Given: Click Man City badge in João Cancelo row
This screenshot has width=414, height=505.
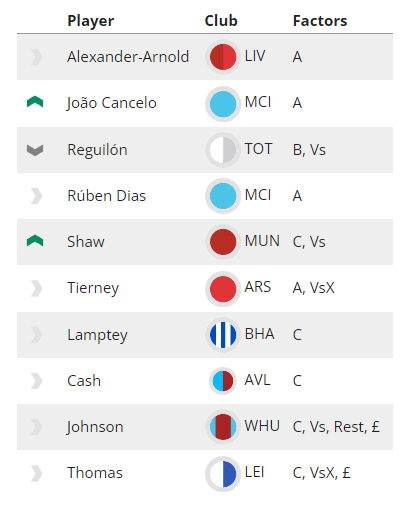Looking at the screenshot, I should pos(223,104).
